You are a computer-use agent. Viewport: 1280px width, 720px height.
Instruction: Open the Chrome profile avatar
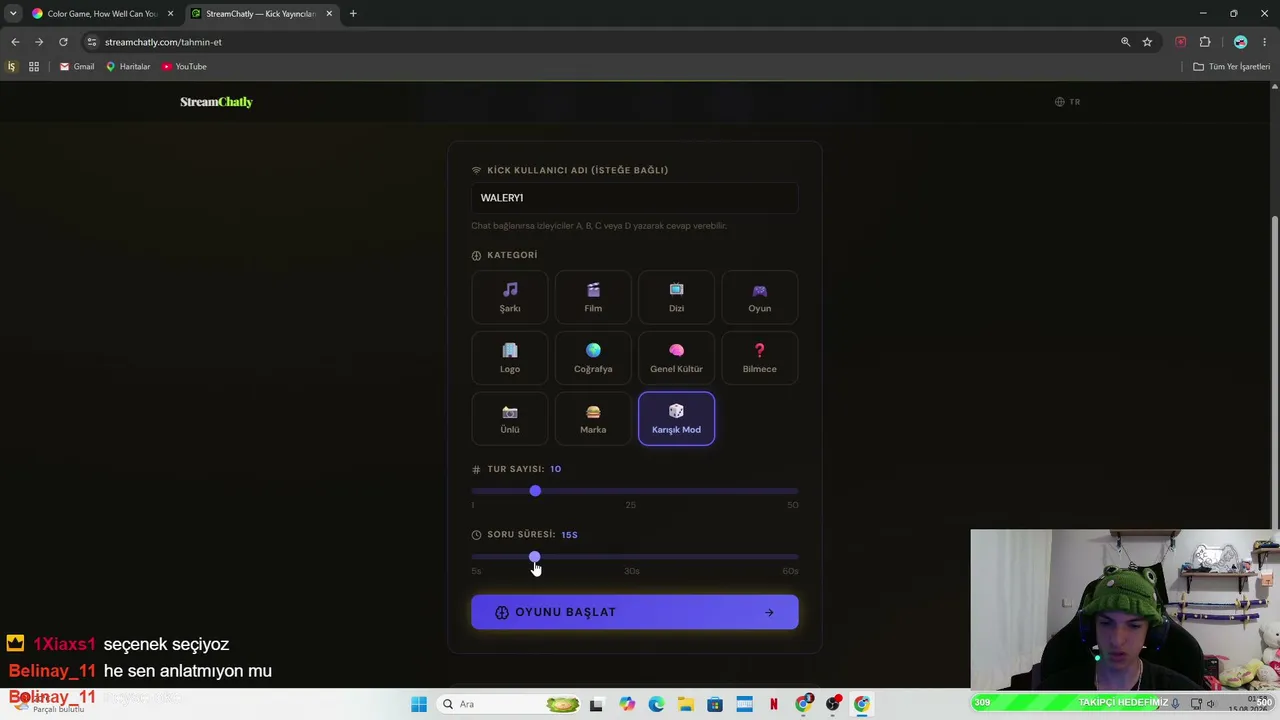pos(1241,42)
